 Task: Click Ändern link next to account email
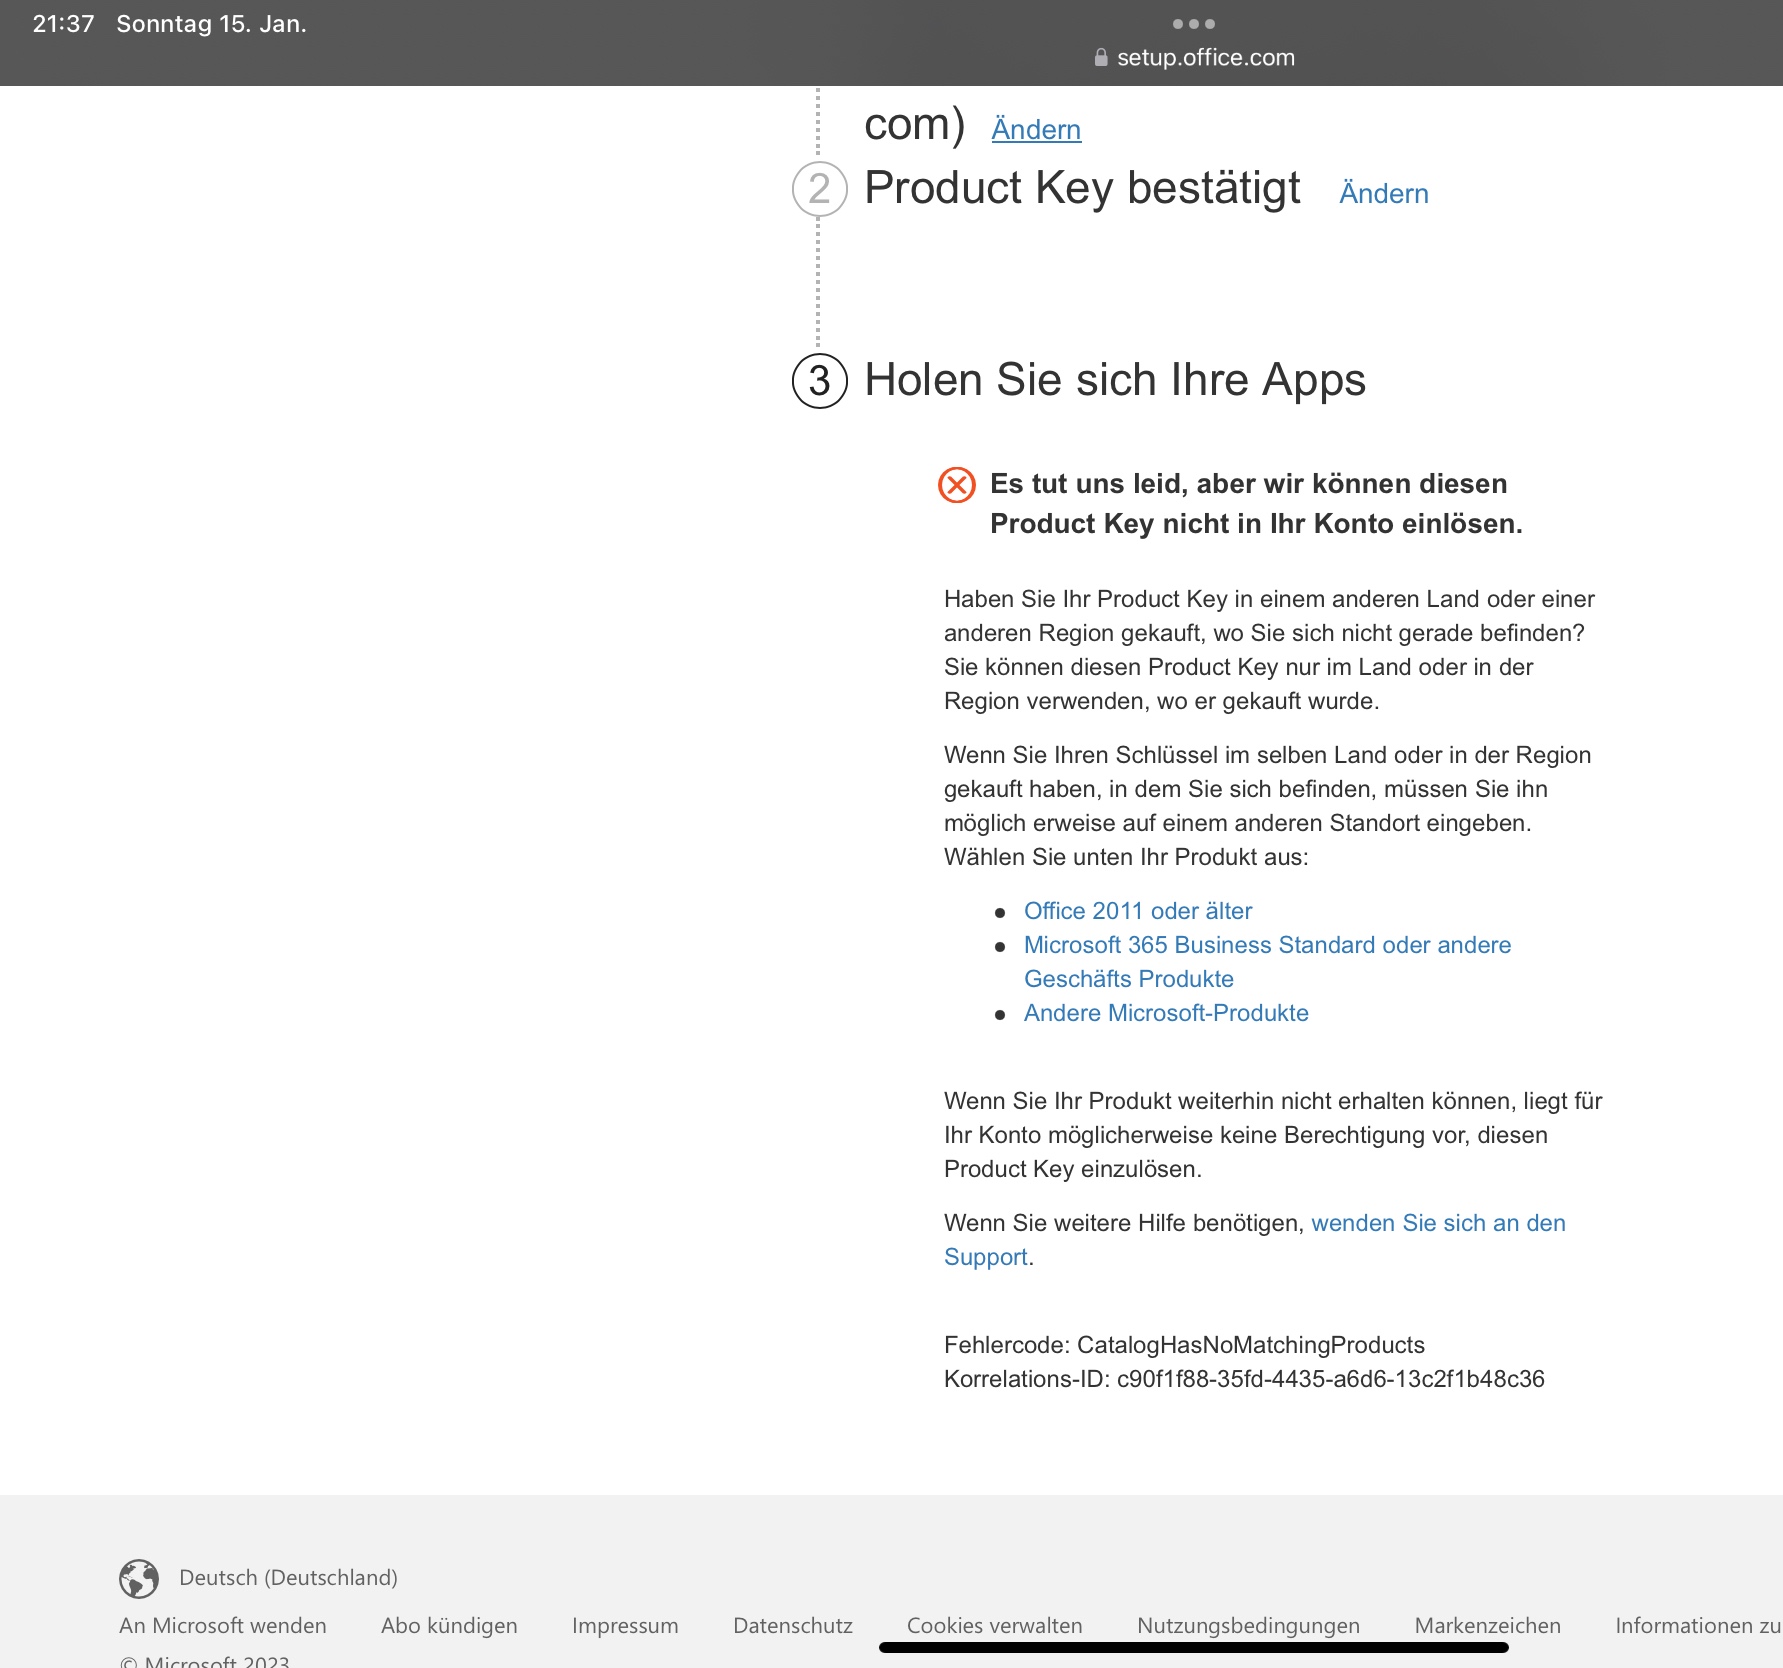click(1036, 130)
